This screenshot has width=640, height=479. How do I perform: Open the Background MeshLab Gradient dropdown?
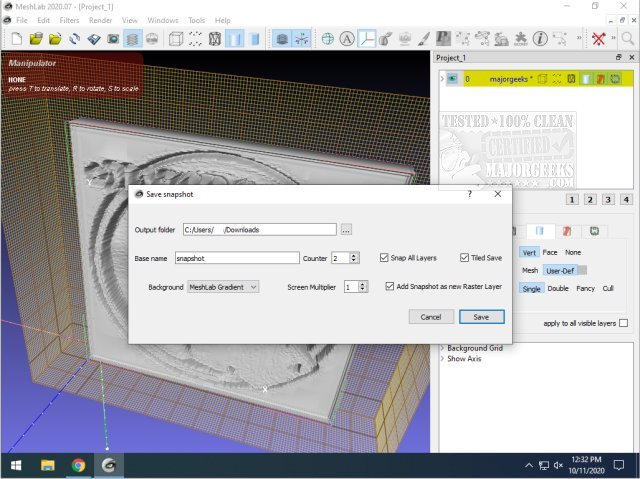(x=223, y=287)
